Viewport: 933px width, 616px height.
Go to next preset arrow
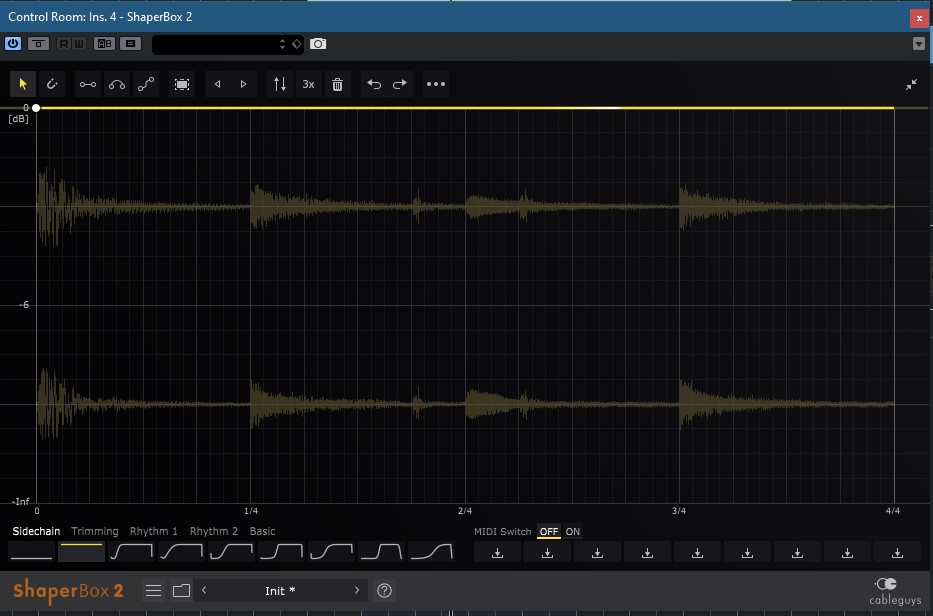tap(356, 590)
